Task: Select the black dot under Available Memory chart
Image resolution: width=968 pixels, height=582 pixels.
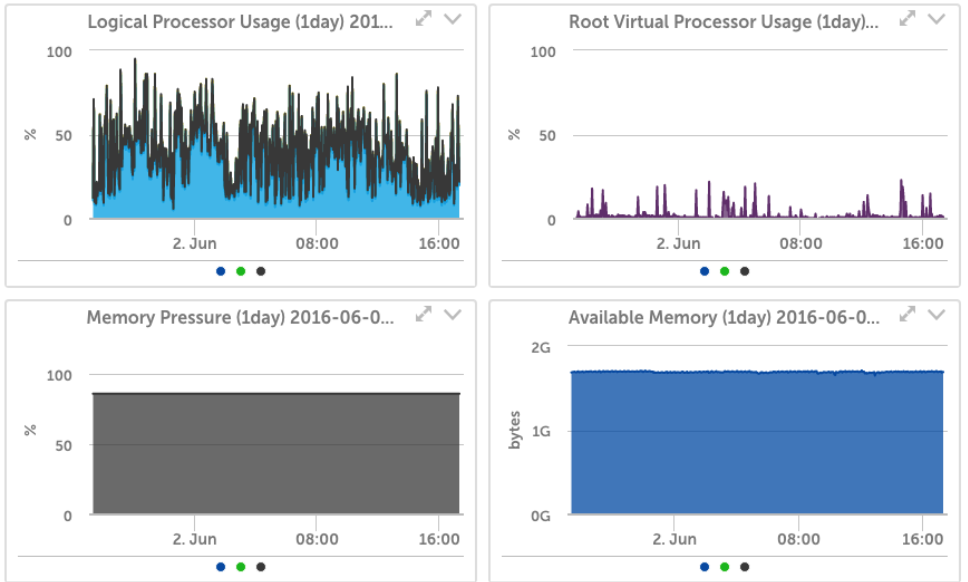Action: click(743, 565)
